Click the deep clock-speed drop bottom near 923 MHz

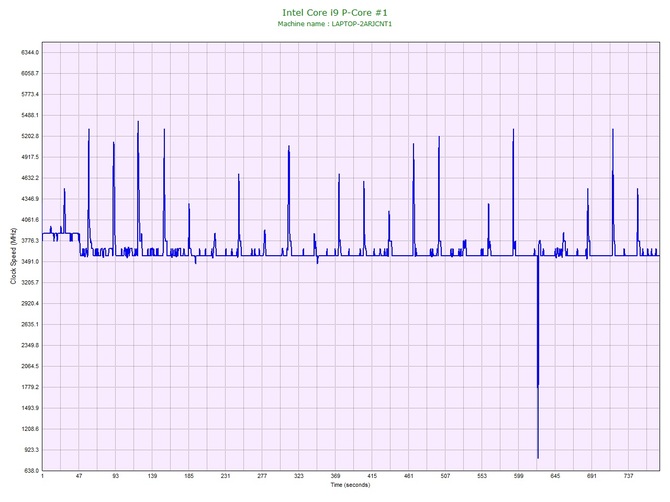(x=538, y=458)
